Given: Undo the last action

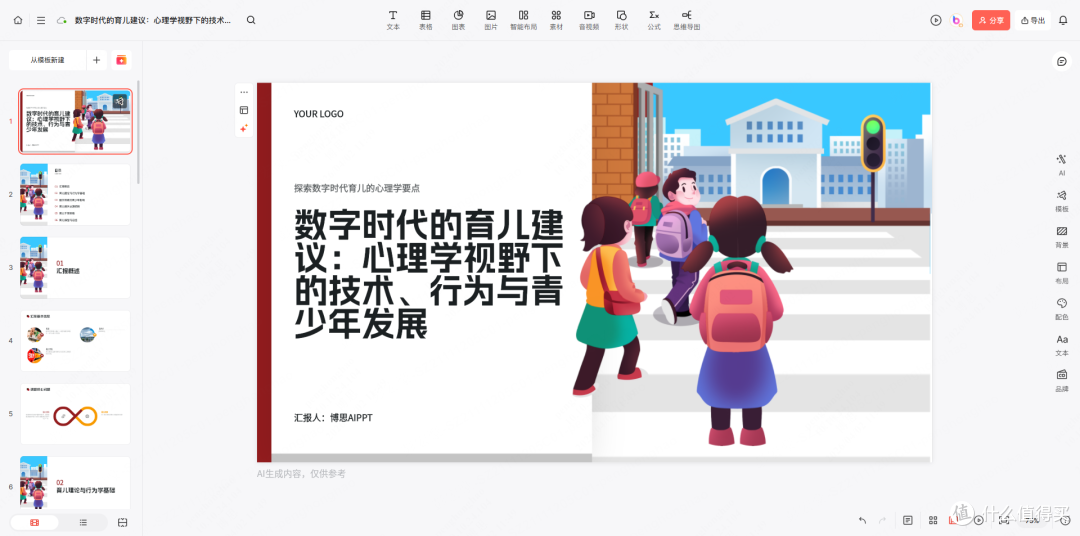Looking at the screenshot, I should click(862, 520).
